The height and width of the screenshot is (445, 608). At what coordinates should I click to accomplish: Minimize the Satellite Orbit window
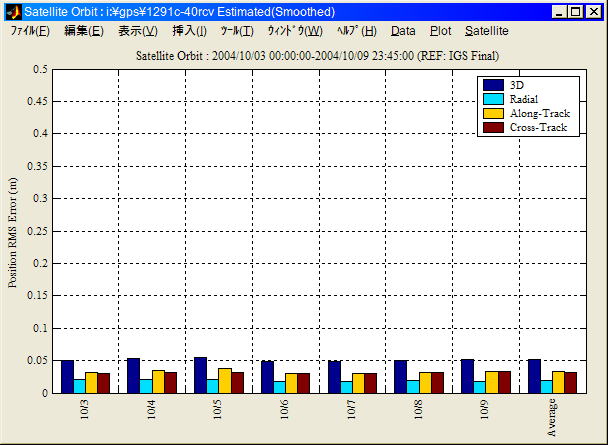point(561,12)
